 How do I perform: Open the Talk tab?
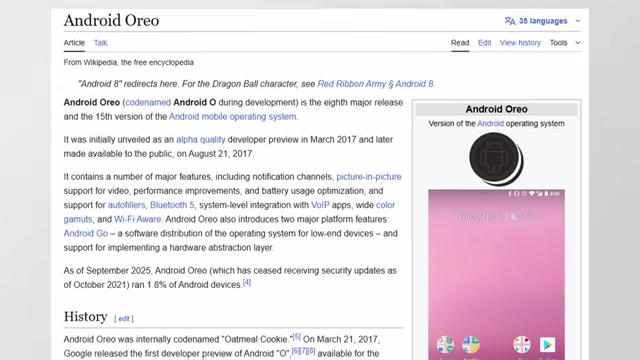tap(100, 43)
